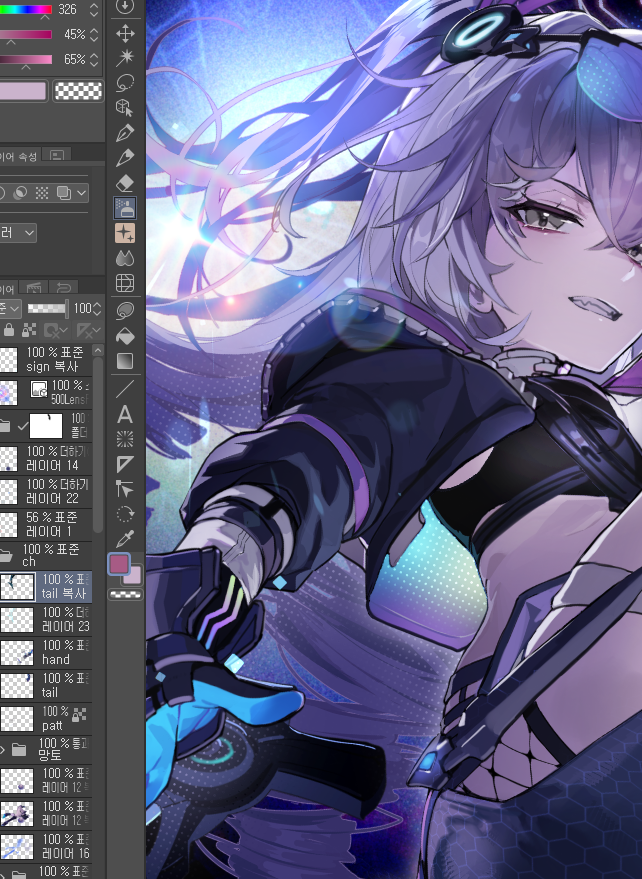Select the transparent color strip below the color boxes
The image size is (642, 879).
click(125, 594)
